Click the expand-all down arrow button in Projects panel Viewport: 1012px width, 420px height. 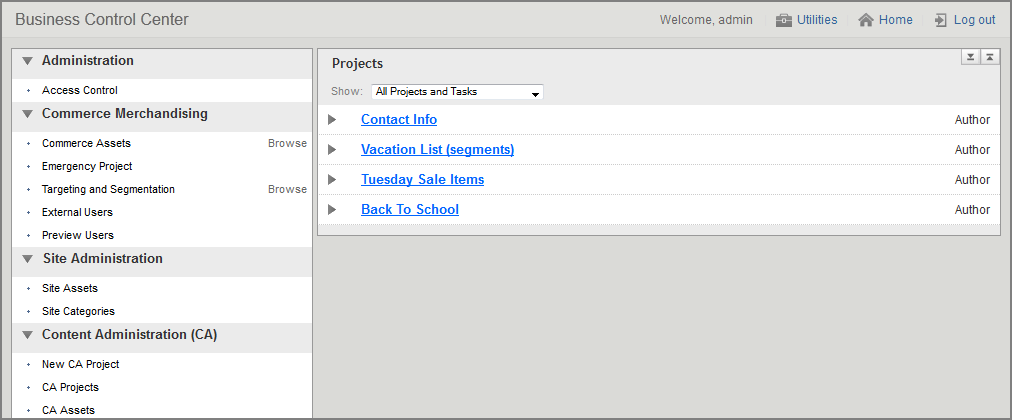point(970,57)
